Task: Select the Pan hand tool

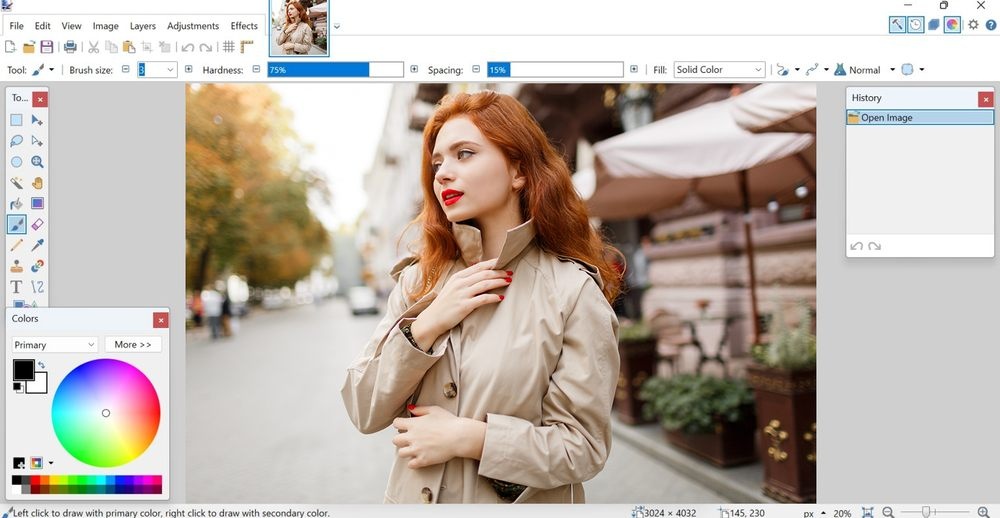Action: [37, 183]
